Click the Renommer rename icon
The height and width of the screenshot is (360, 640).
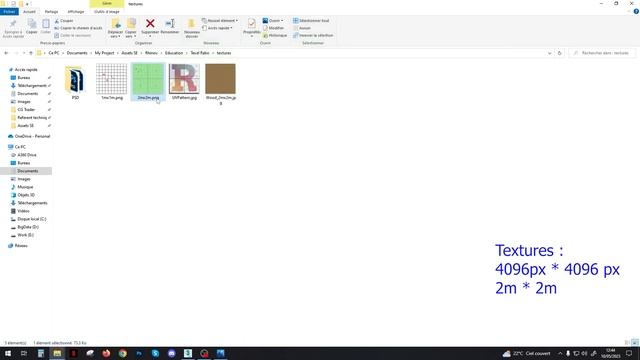pos(170,24)
